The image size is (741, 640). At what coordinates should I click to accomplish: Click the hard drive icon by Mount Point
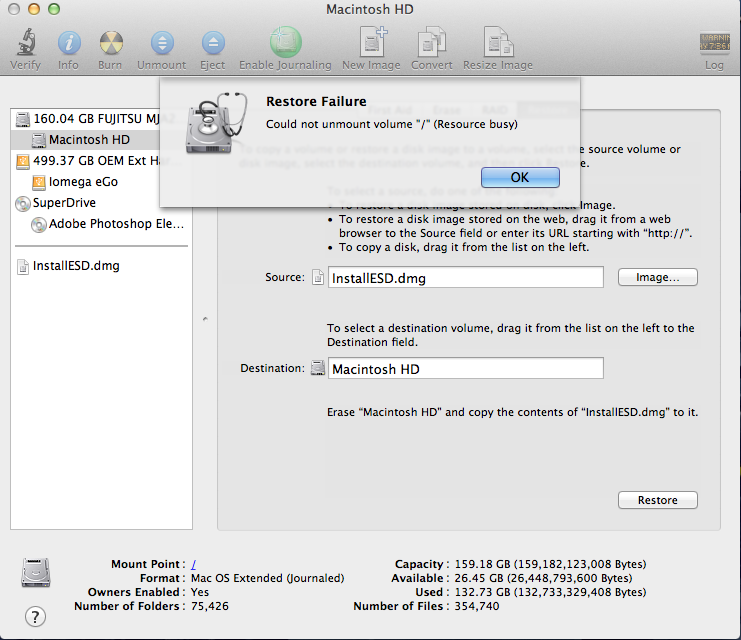36,572
